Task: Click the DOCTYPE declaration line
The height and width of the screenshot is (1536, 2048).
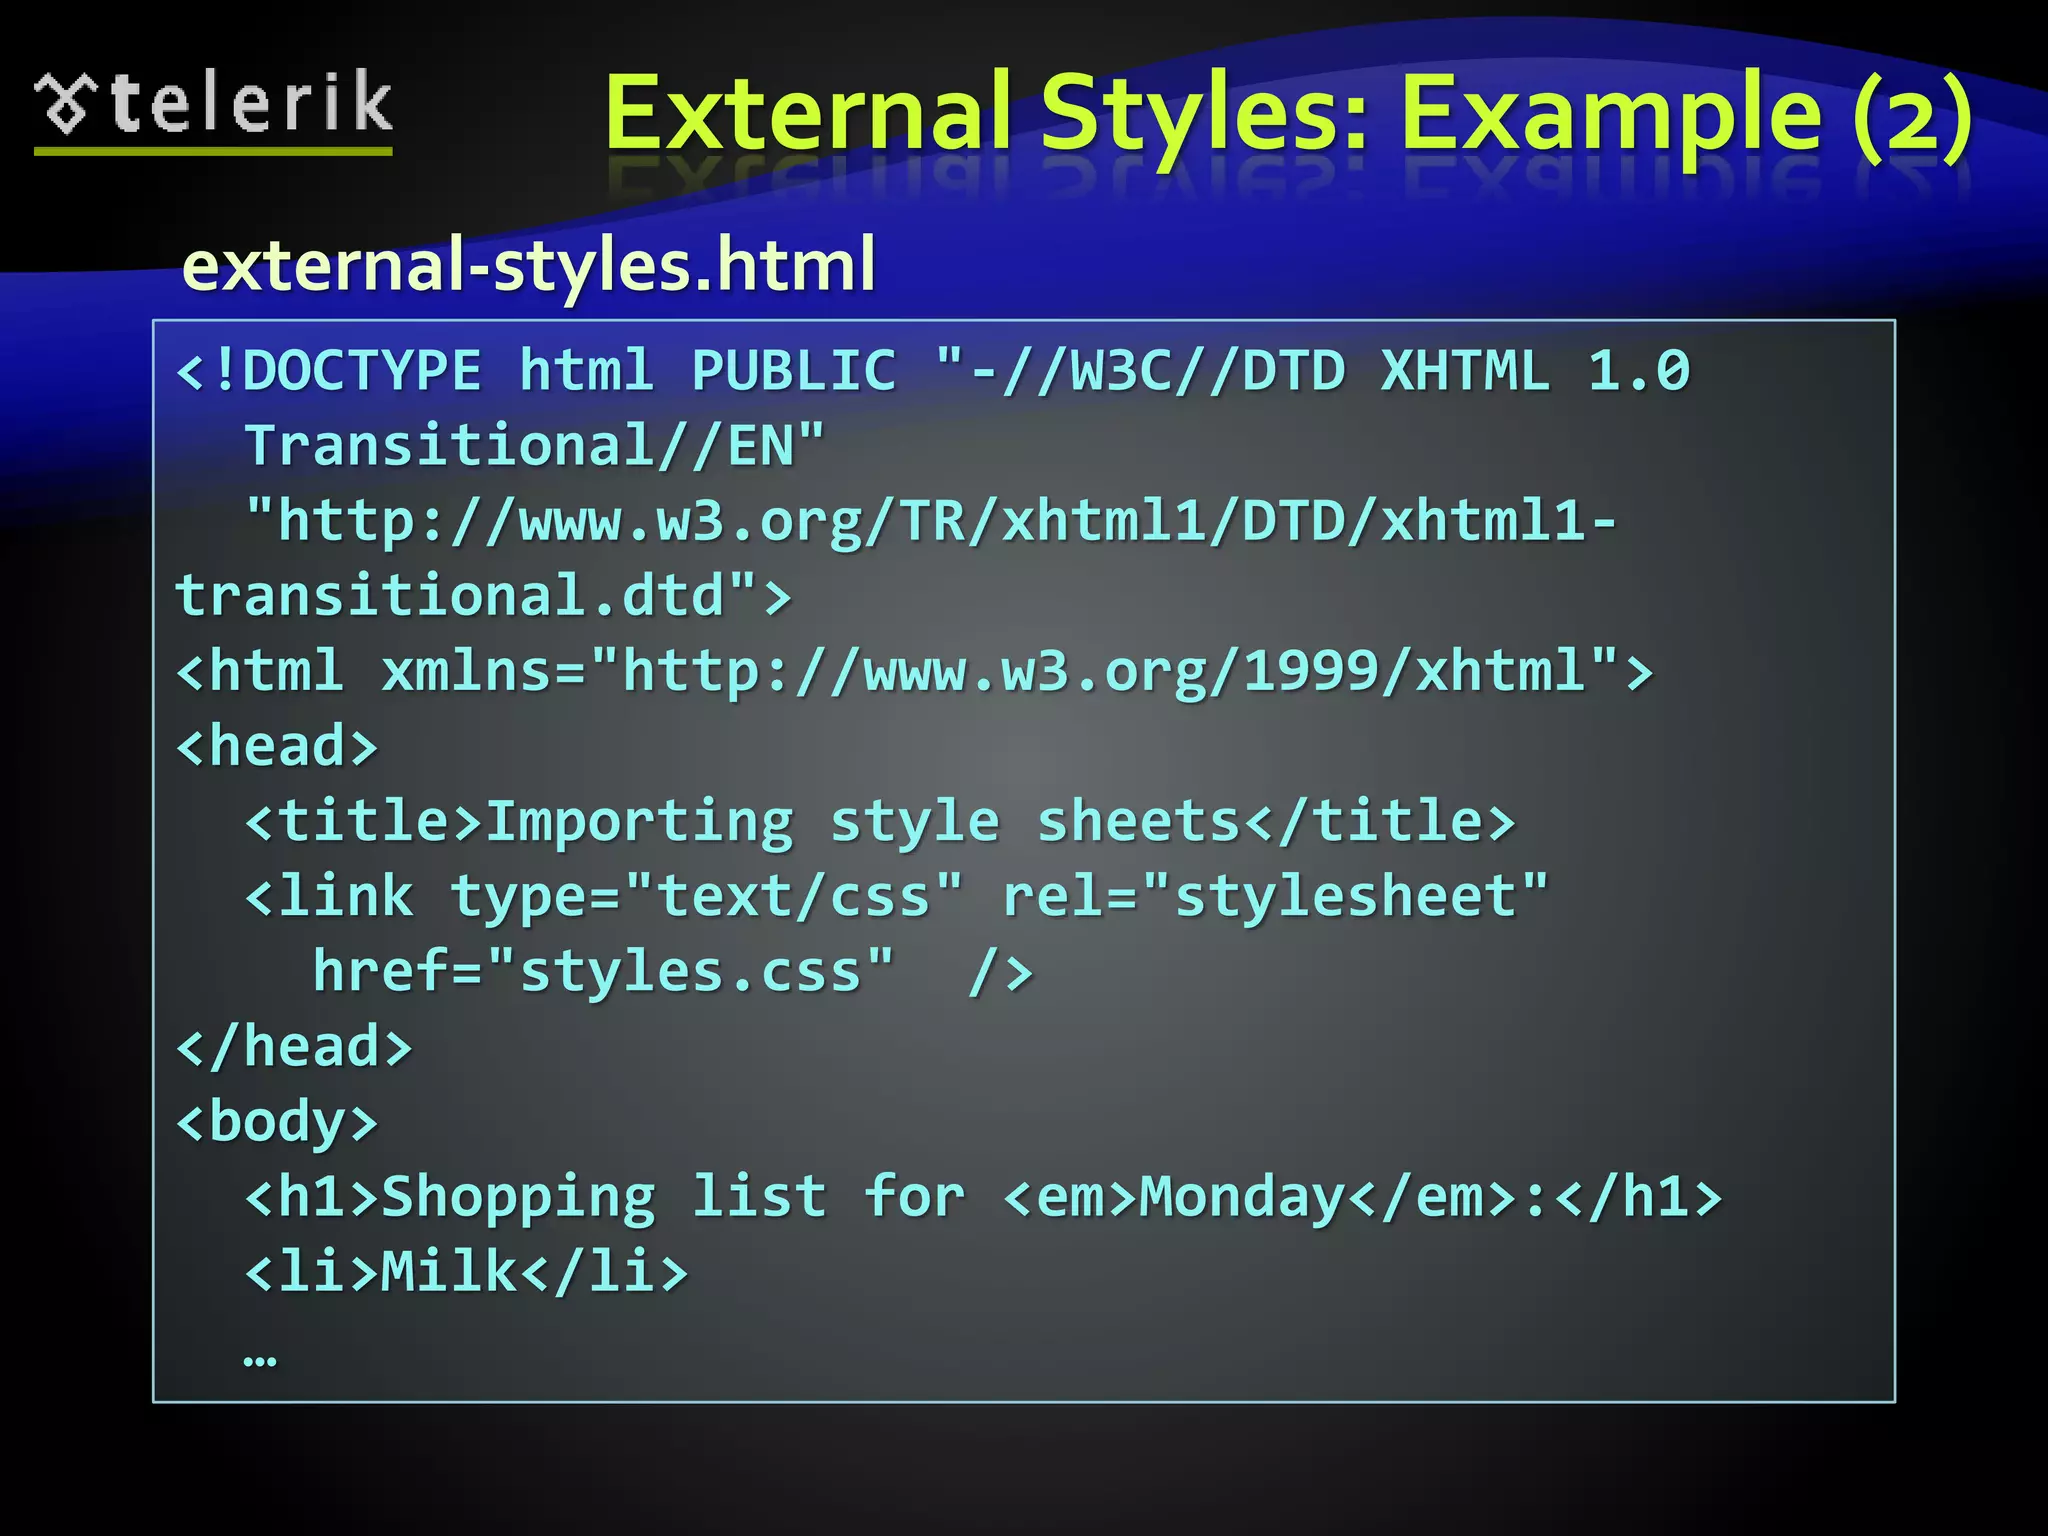Action: click(932, 371)
